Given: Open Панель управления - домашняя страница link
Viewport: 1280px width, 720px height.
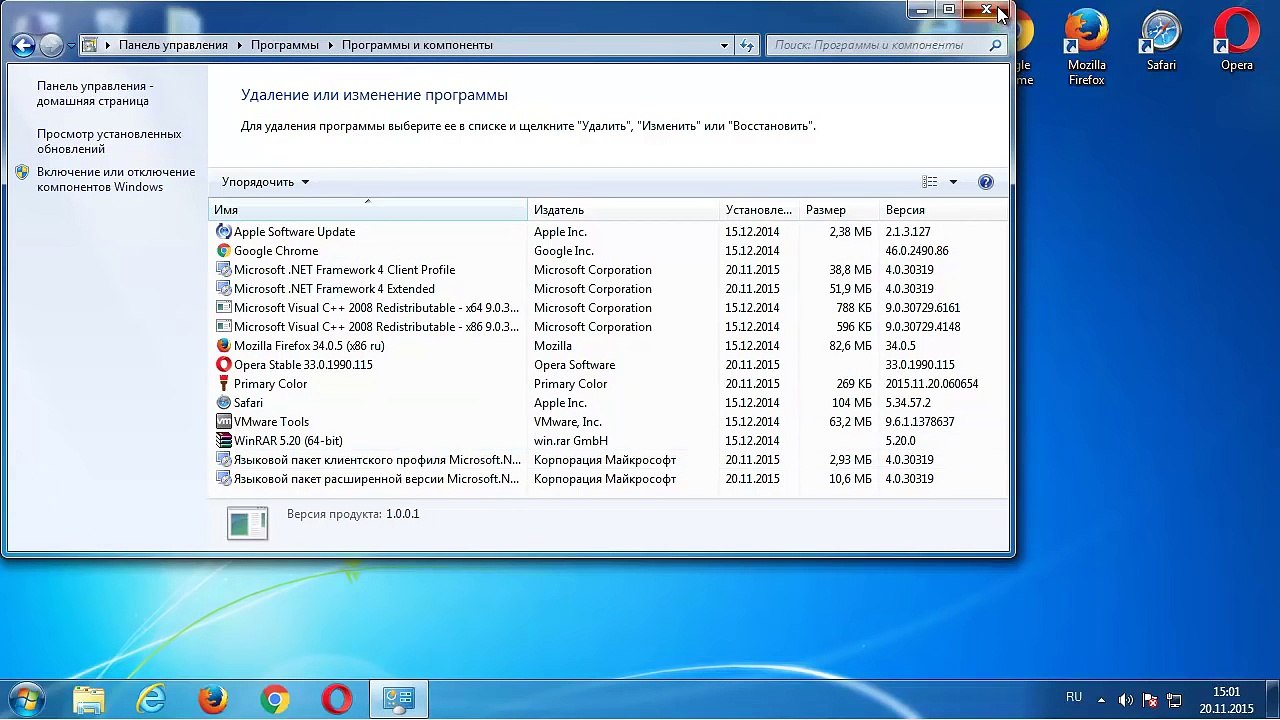Looking at the screenshot, I should tap(95, 93).
